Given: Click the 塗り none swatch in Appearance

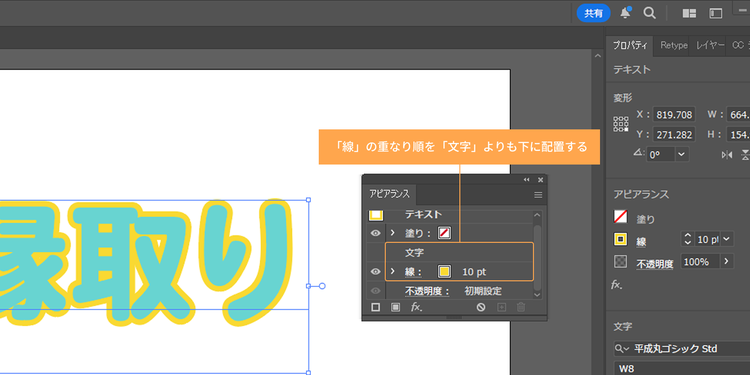Looking at the screenshot, I should [x=444, y=233].
